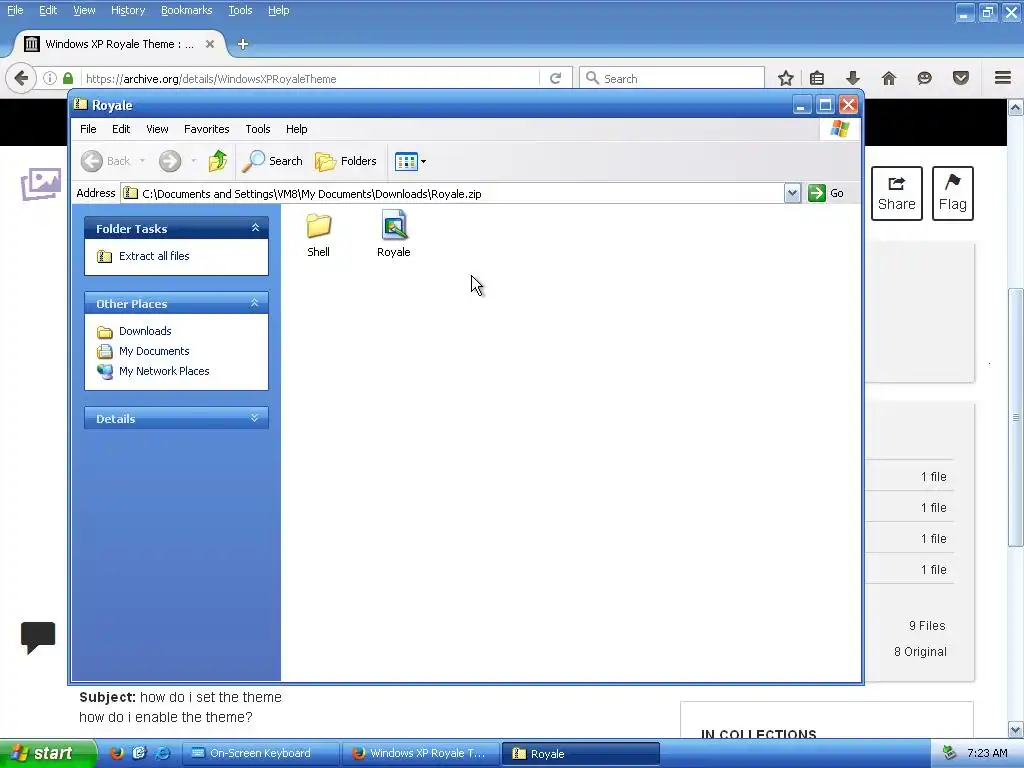This screenshot has width=1024, height=768.
Task: Expand the Details panel
Action: (255, 418)
